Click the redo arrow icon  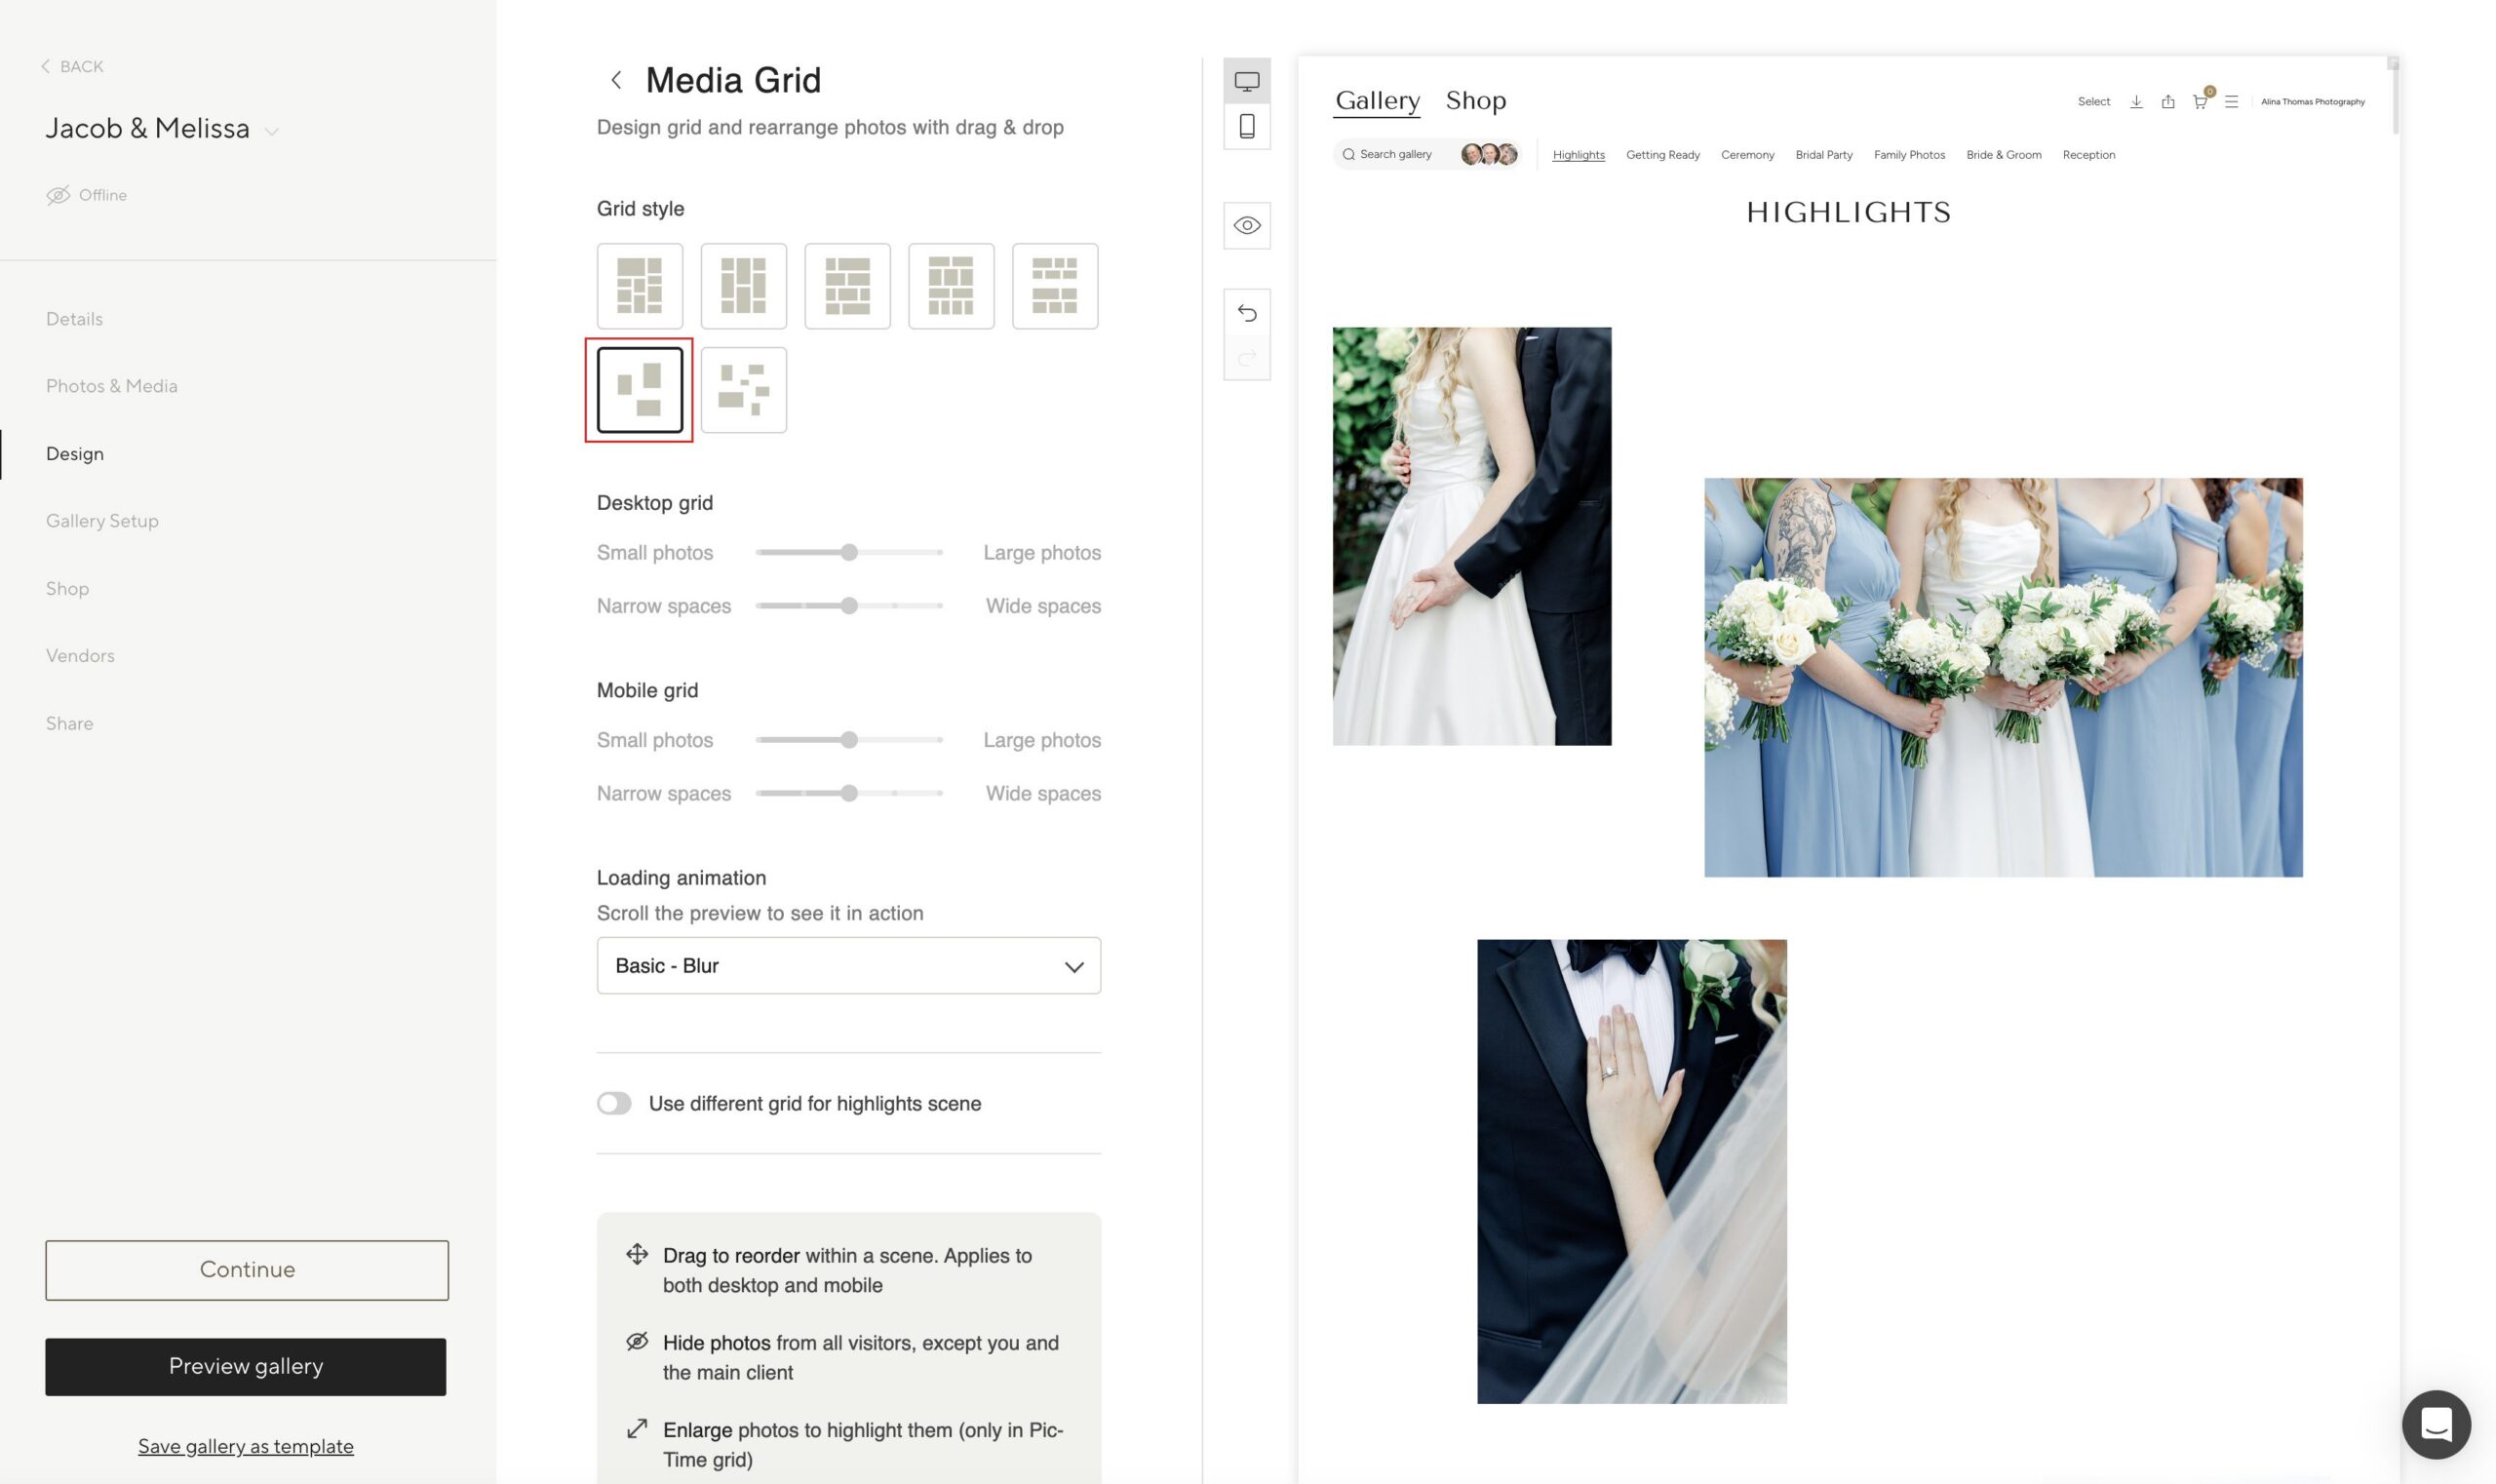pyautogui.click(x=1247, y=358)
